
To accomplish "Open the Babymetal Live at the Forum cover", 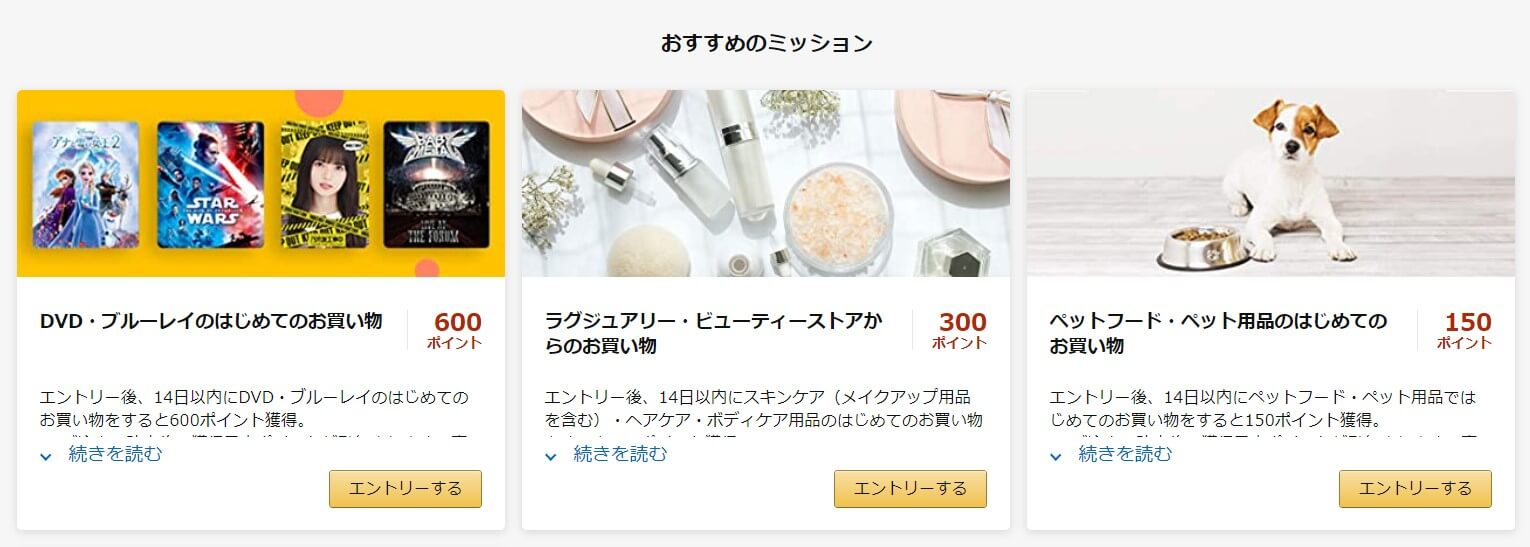I will click(437, 184).
